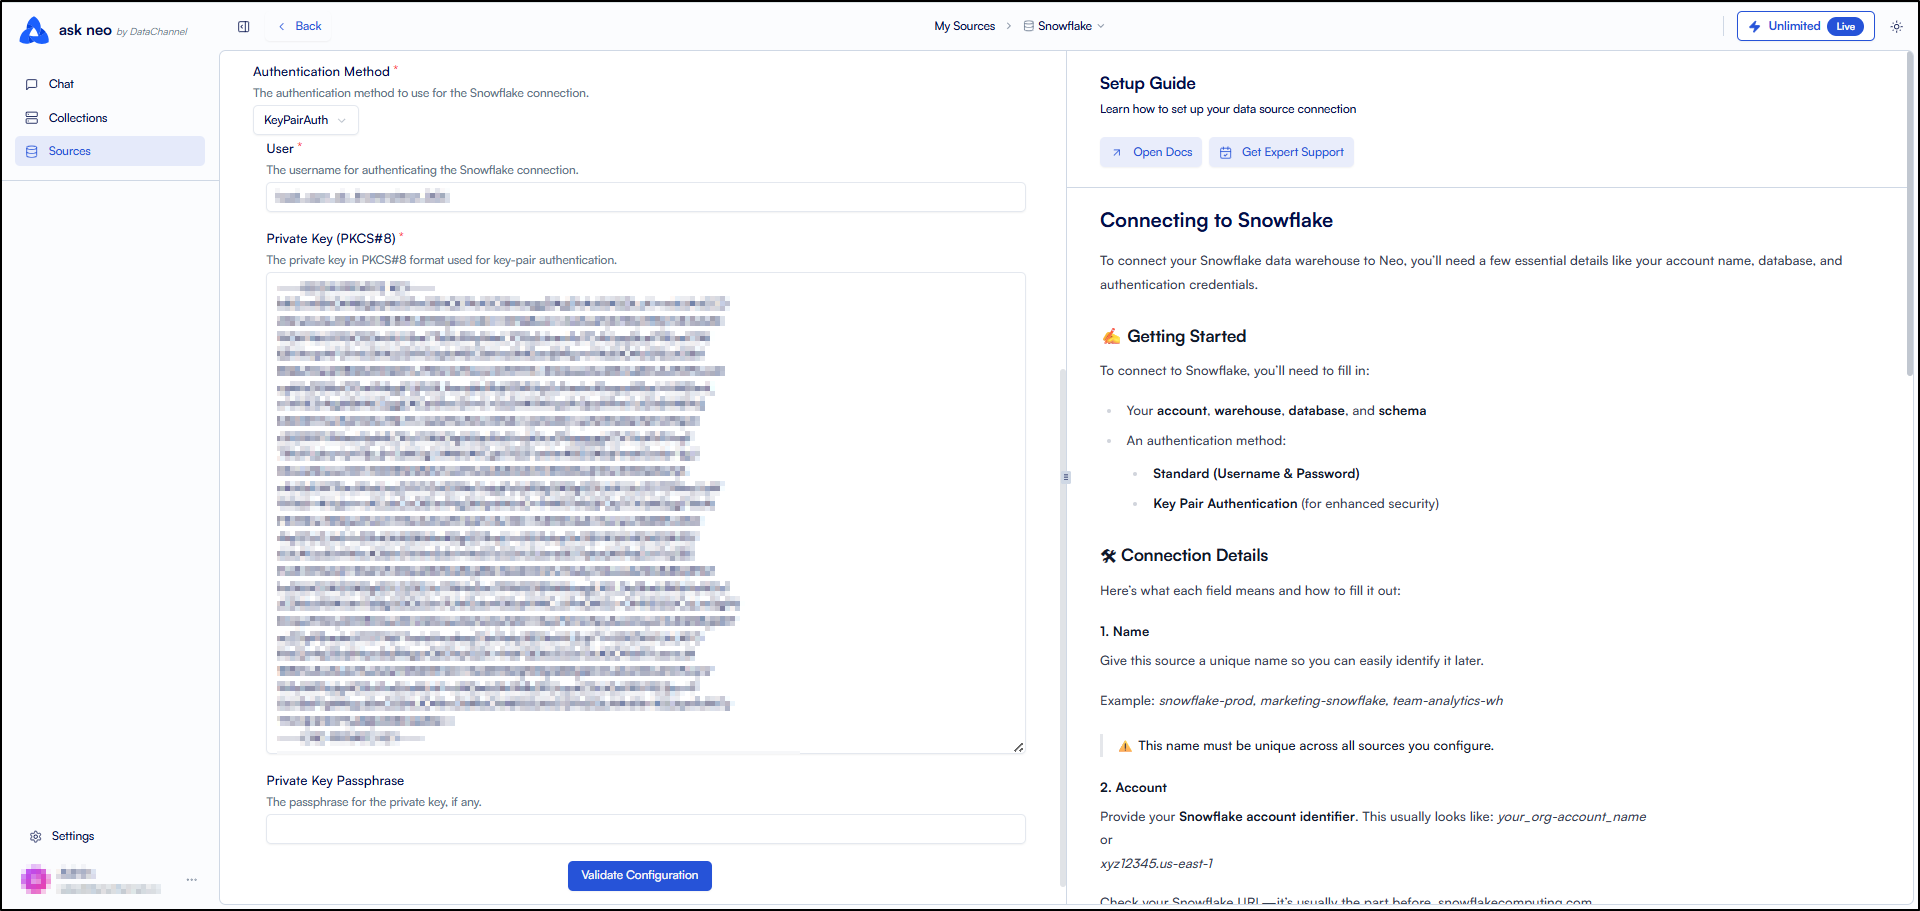This screenshot has height=911, width=1920.
Task: Open the Collections section
Action: [x=110, y=118]
